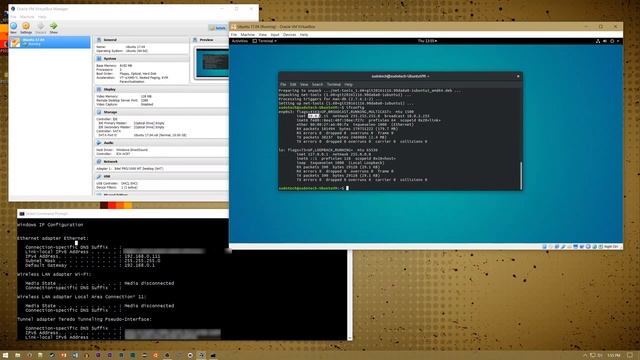The height and width of the screenshot is (360, 640).
Task: Click the VM preview thumbnail
Action: [x=212, y=63]
